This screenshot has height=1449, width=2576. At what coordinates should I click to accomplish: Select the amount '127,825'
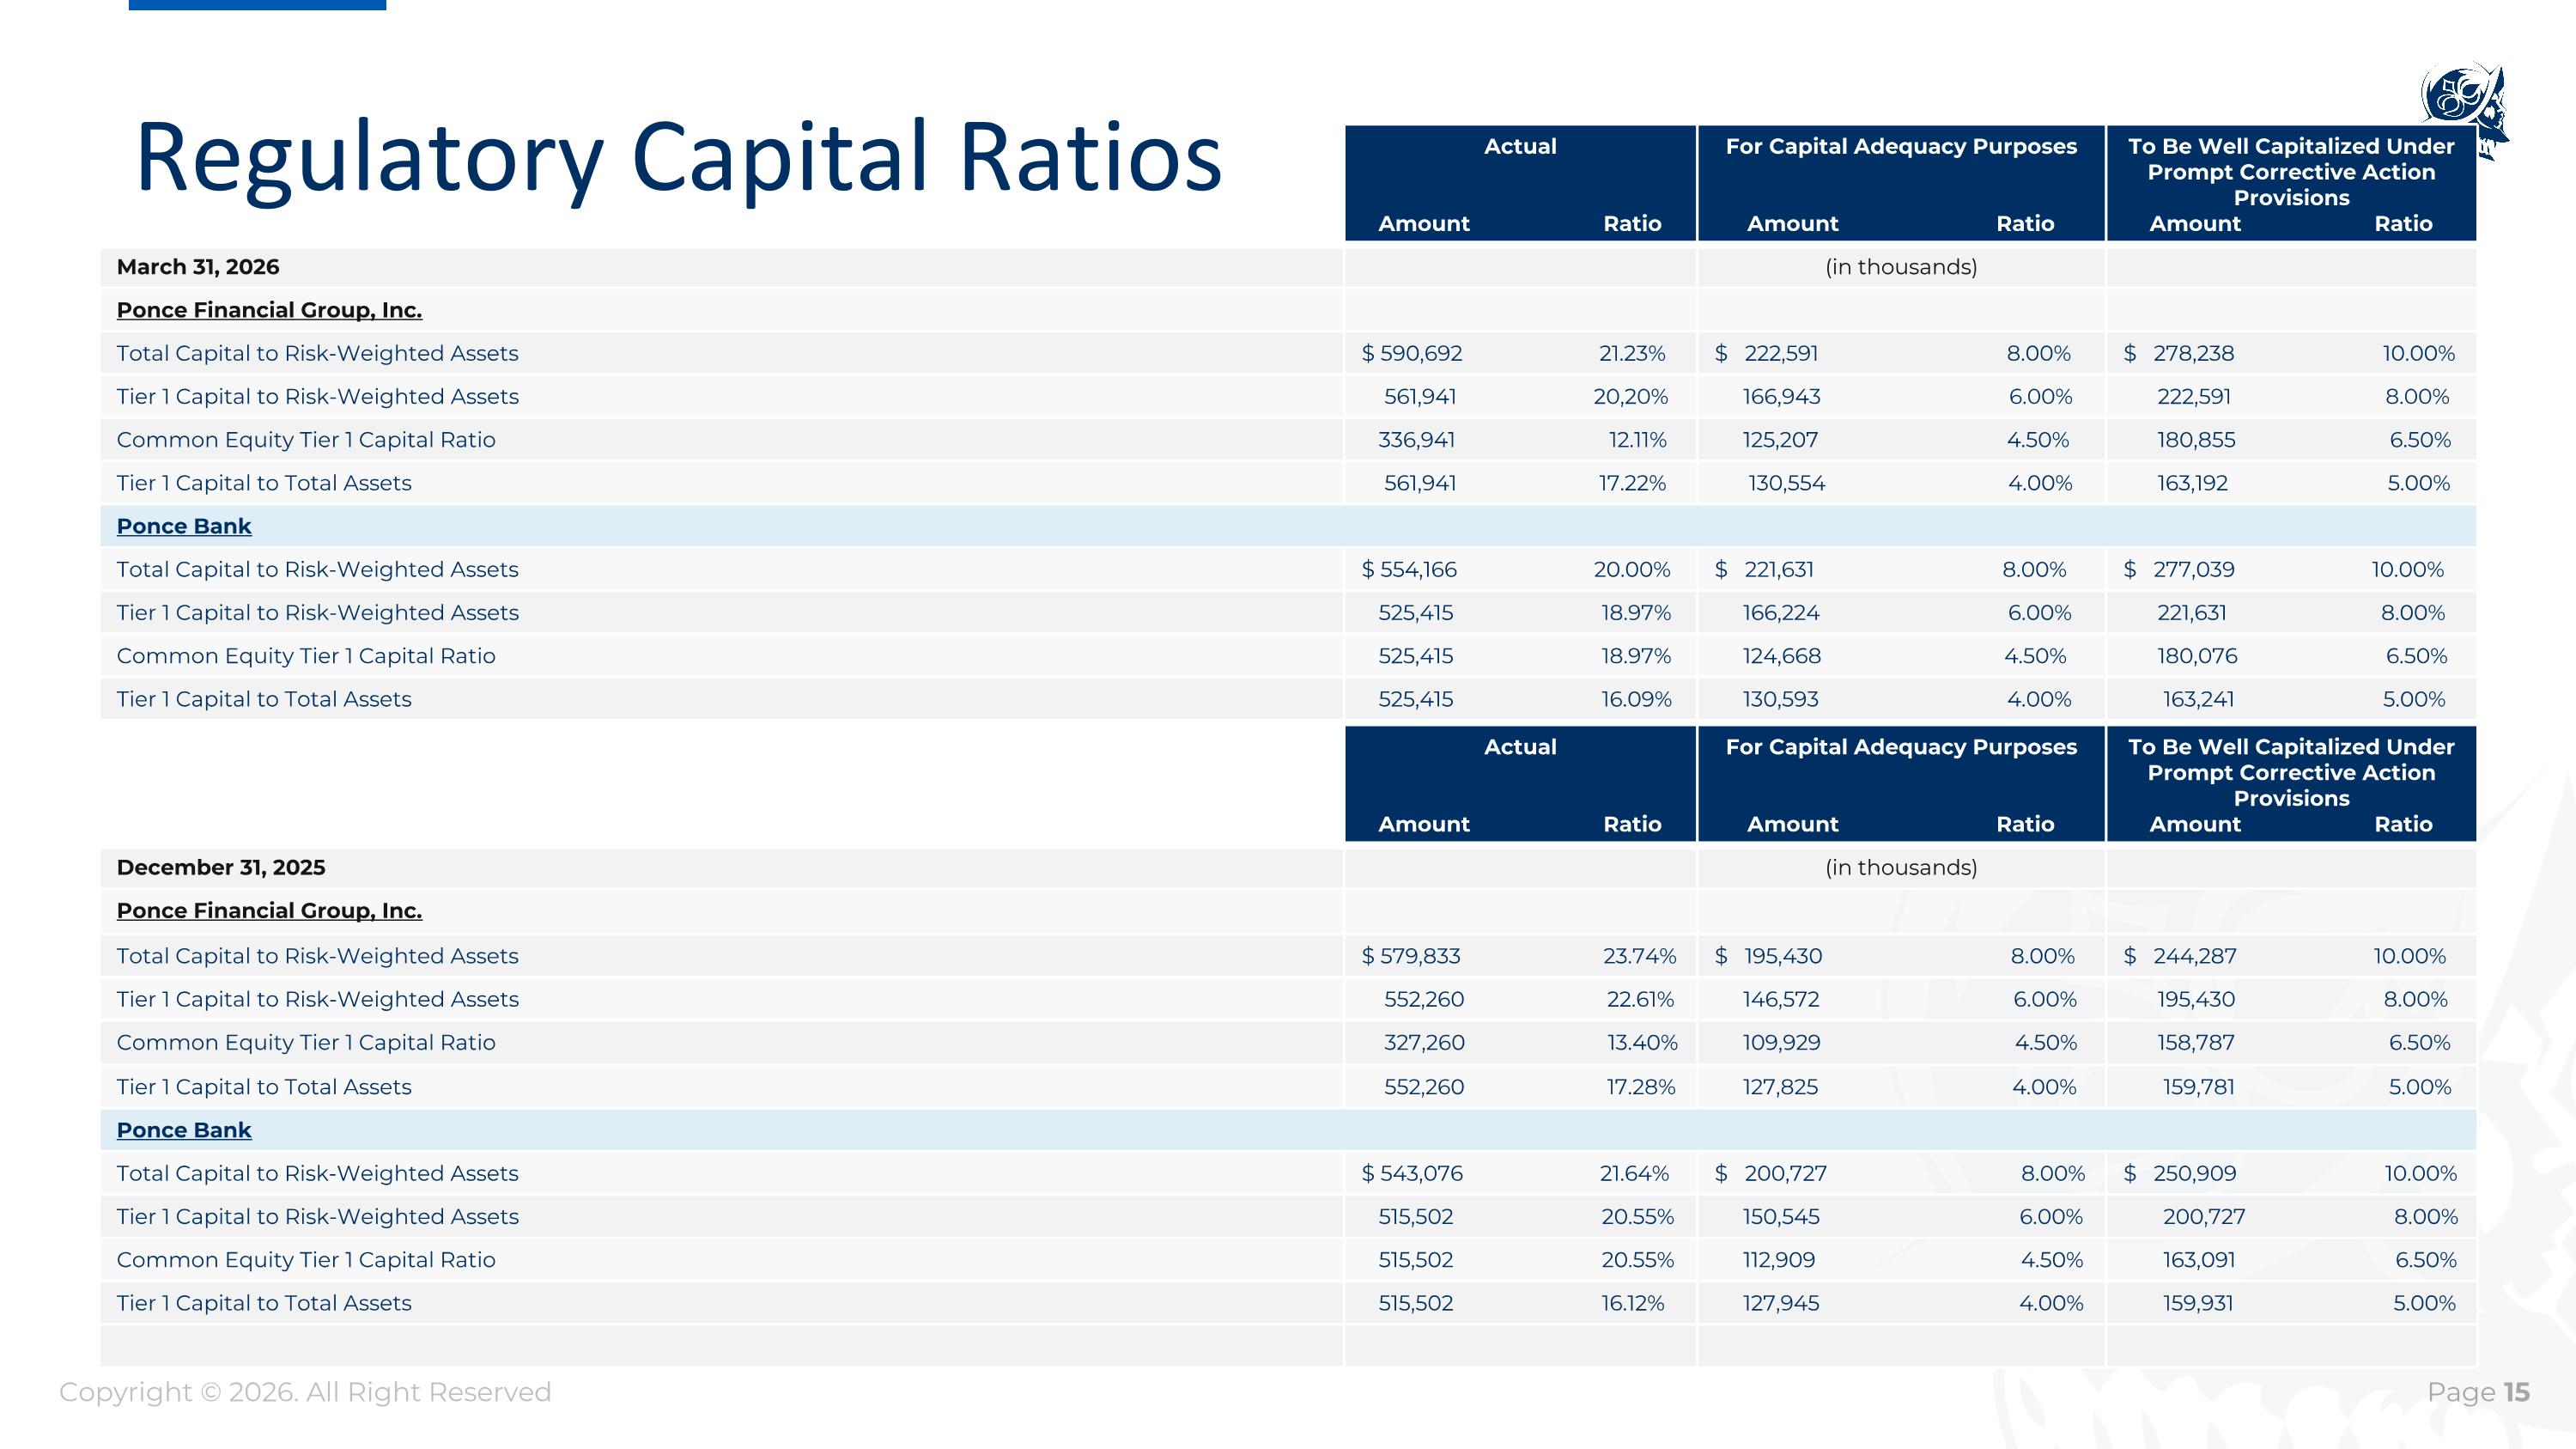coord(1780,1087)
